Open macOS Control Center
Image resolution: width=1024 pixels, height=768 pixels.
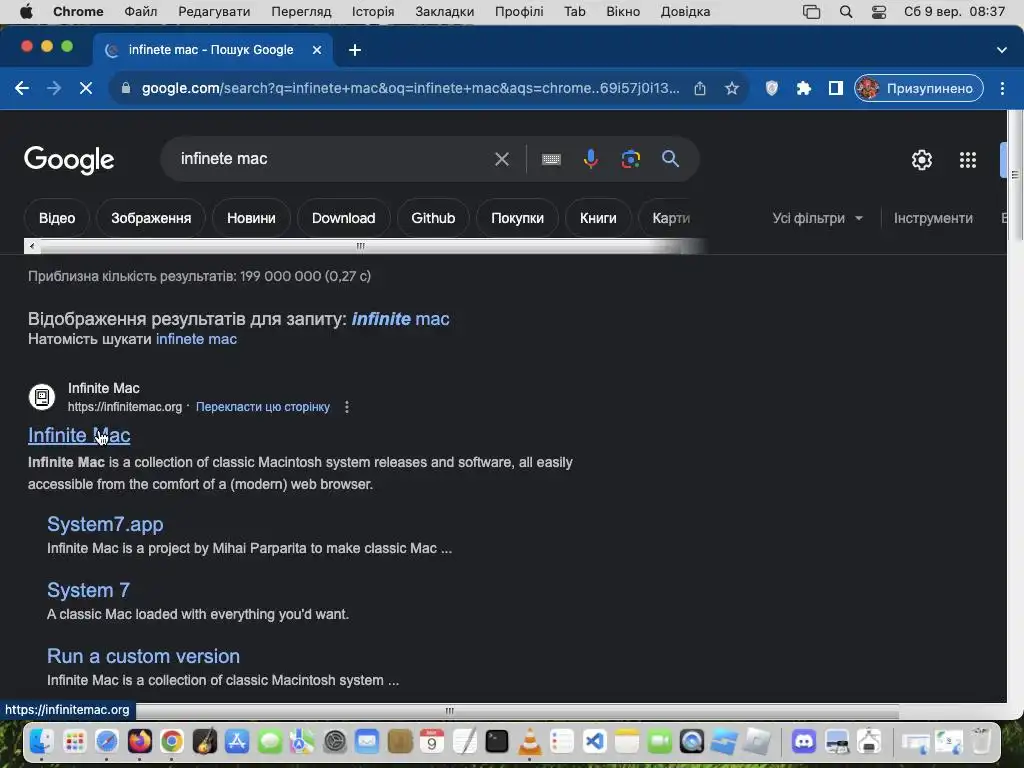pos(878,12)
